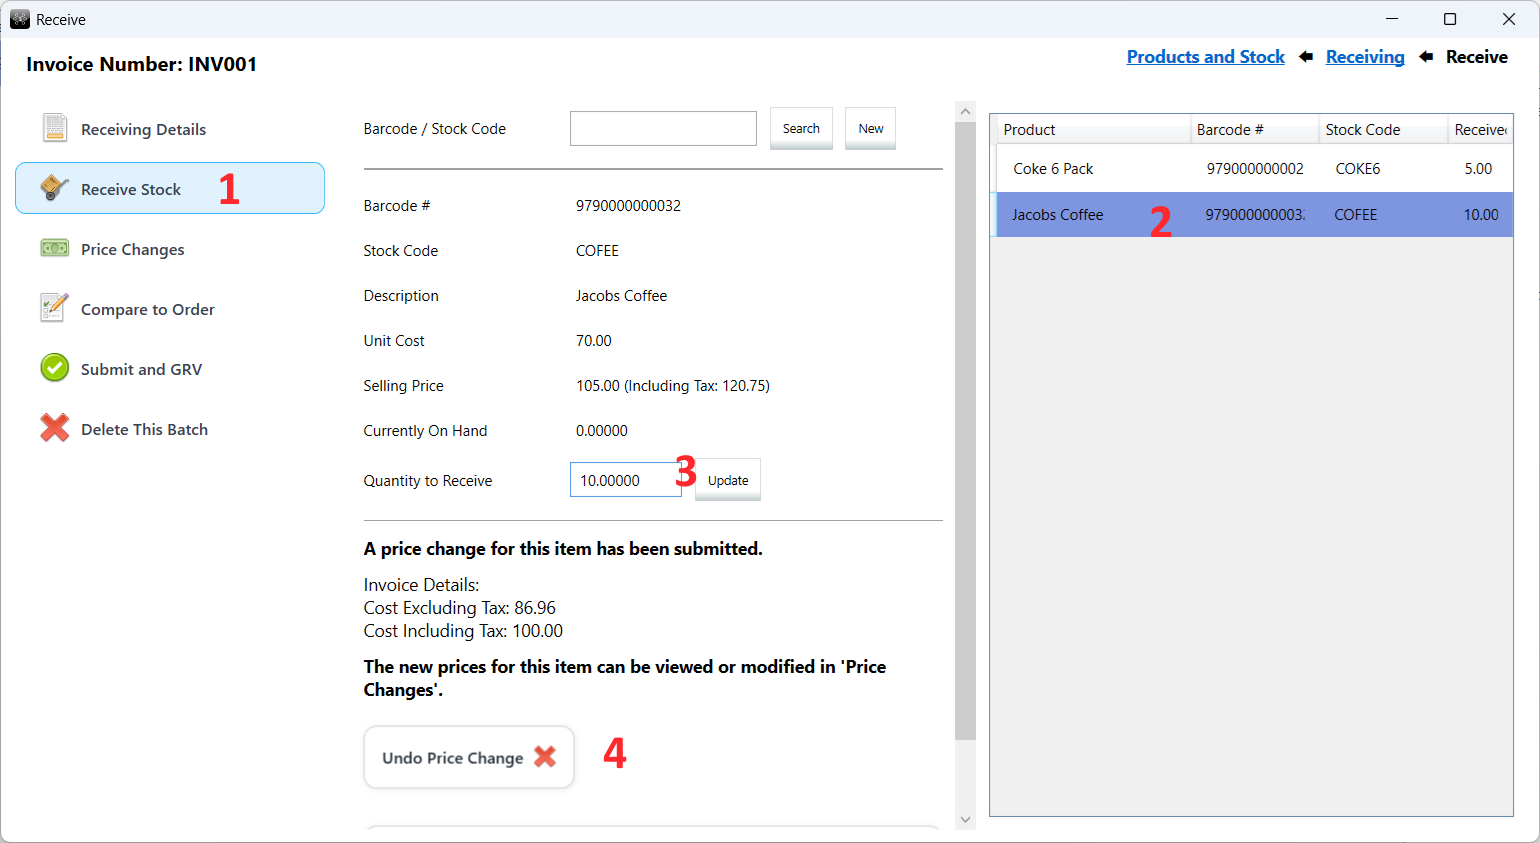Choose Delete This Batch
Viewport: 1540px width, 843px height.
[170, 429]
